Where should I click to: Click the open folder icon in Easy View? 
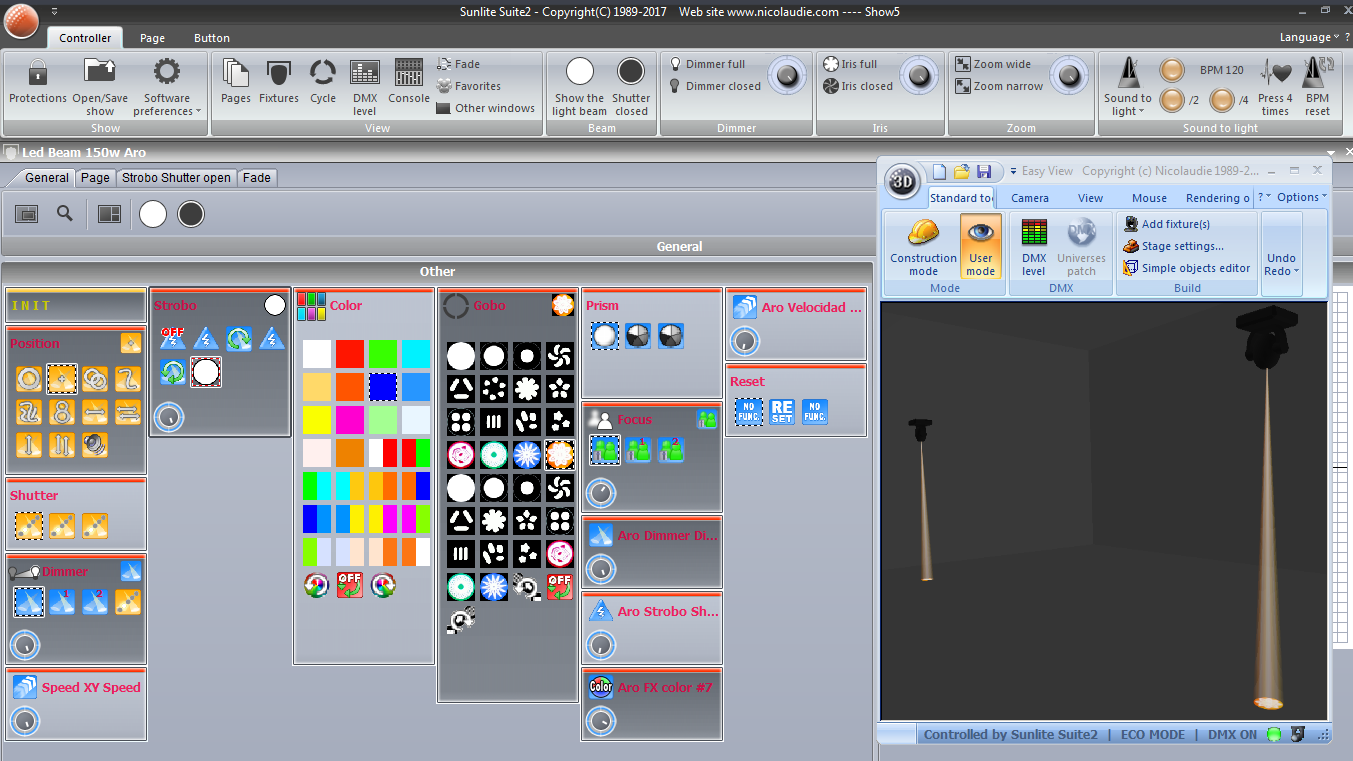coord(961,171)
